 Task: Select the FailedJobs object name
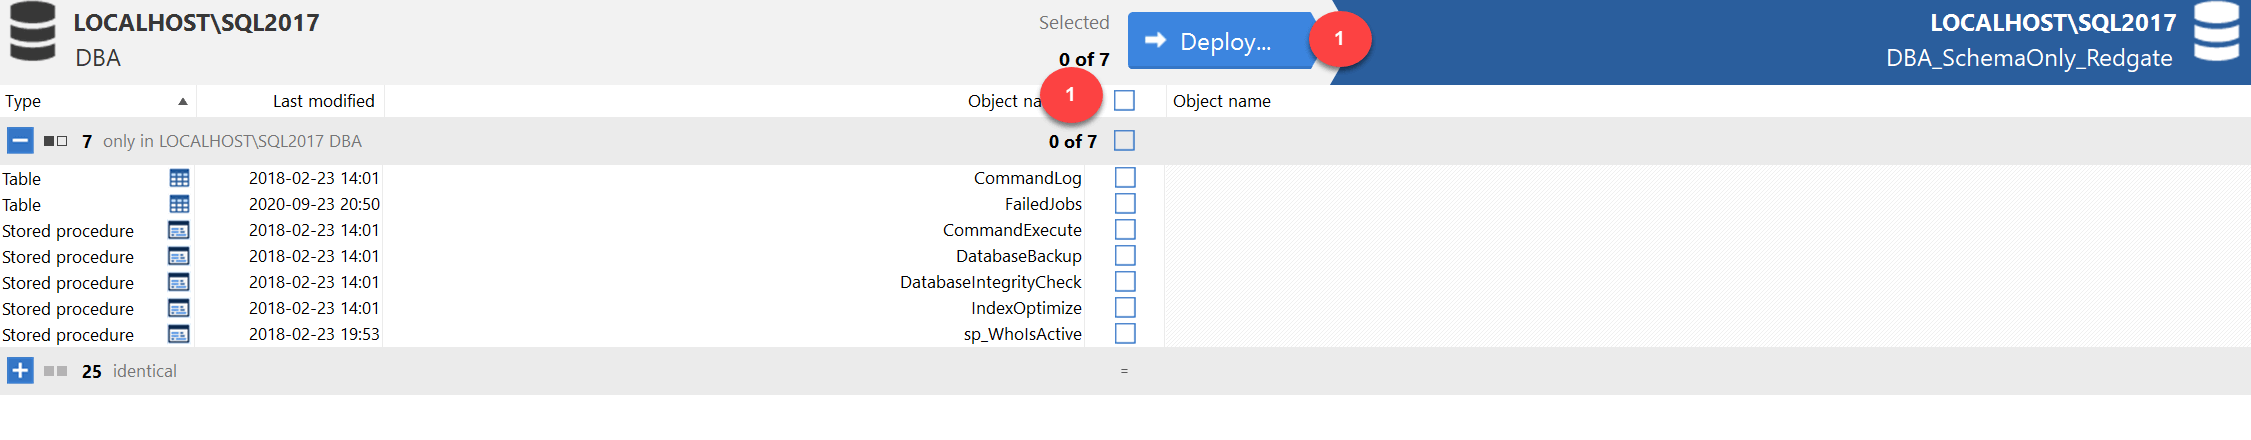tap(1043, 204)
